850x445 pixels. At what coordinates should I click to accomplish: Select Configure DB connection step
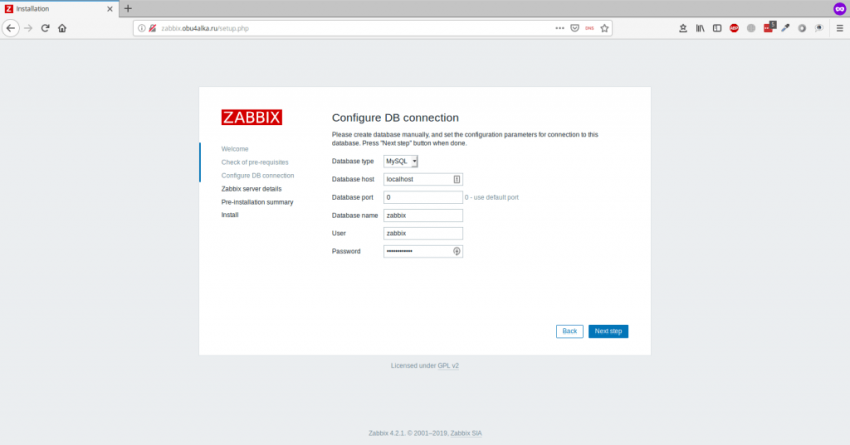pos(257,176)
